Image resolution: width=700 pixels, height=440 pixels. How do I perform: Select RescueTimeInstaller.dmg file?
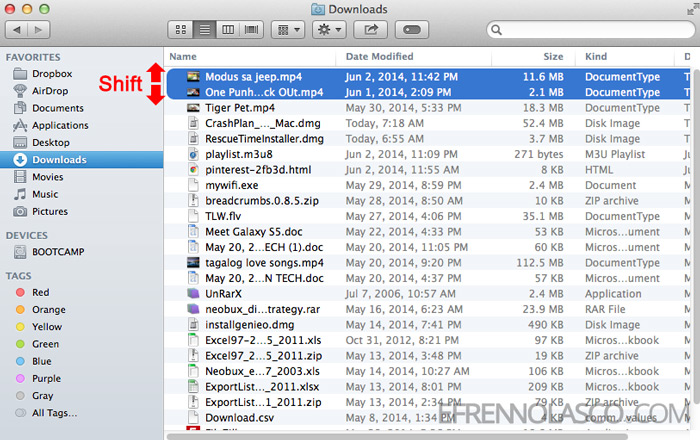tap(264, 139)
